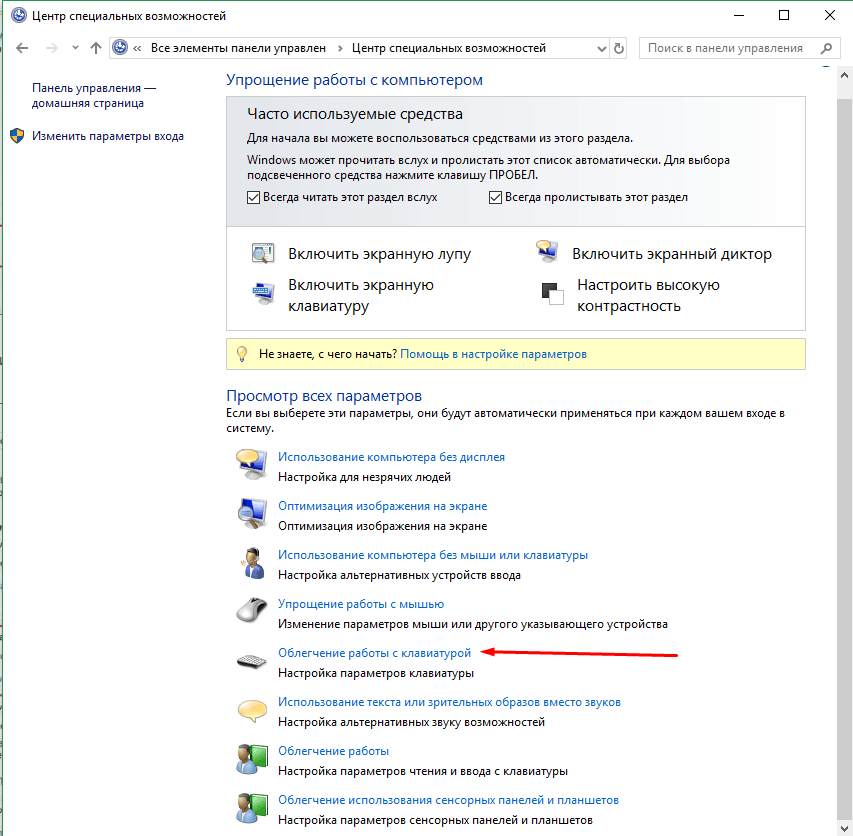
Task: Open Упрощение работы с мышью link
Action: [x=361, y=604]
